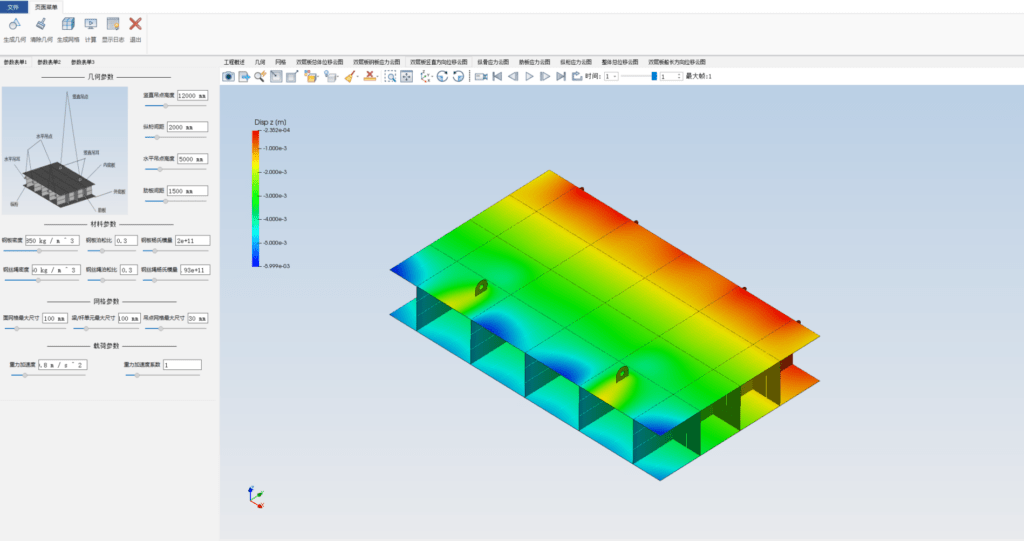Click the 纵桁间距 input field showing 2000 mm
This screenshot has height=541, width=1024.
point(186,127)
